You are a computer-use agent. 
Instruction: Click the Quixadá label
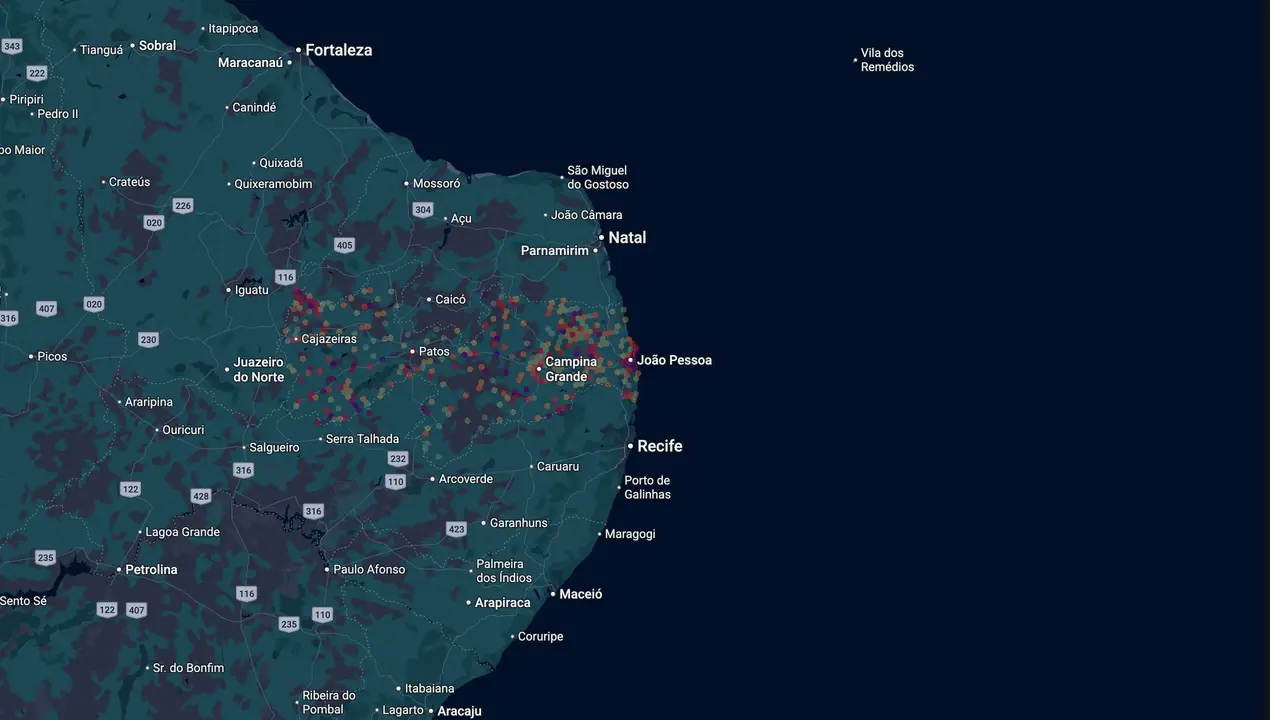click(281, 163)
